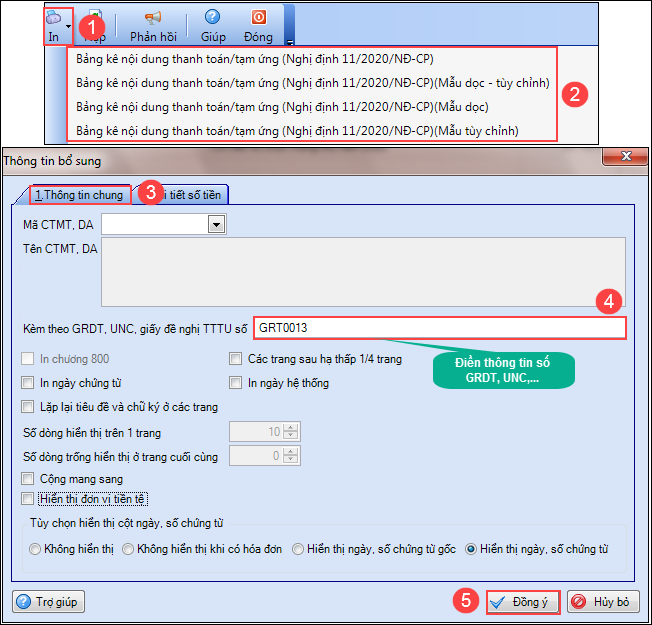Increase Số dòng hiển thị trên 1 trang

pos(291,427)
